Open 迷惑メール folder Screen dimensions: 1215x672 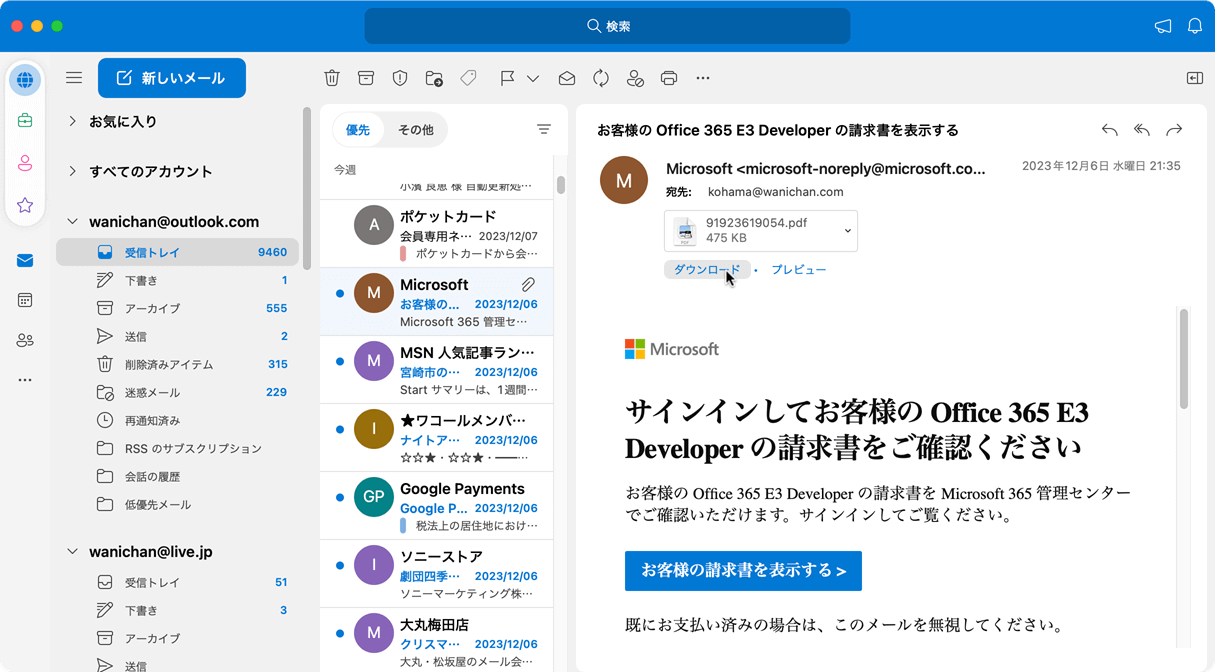click(176, 393)
